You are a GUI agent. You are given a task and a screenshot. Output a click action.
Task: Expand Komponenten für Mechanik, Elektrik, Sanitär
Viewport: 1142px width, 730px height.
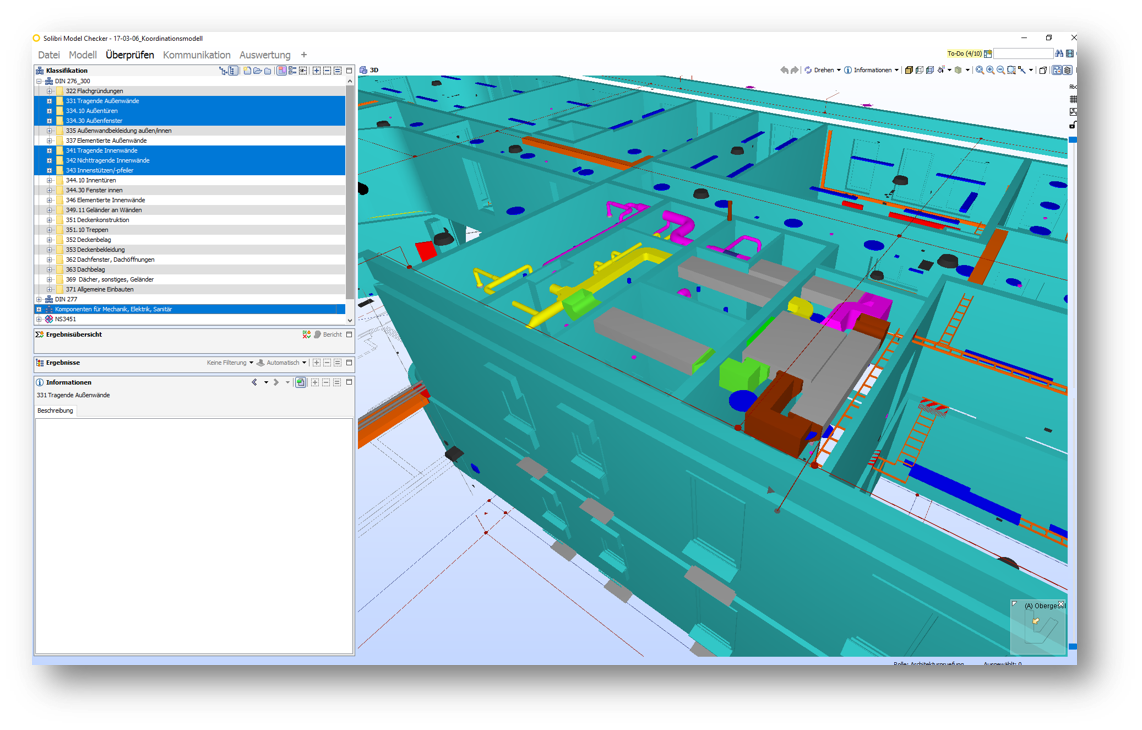pos(39,309)
